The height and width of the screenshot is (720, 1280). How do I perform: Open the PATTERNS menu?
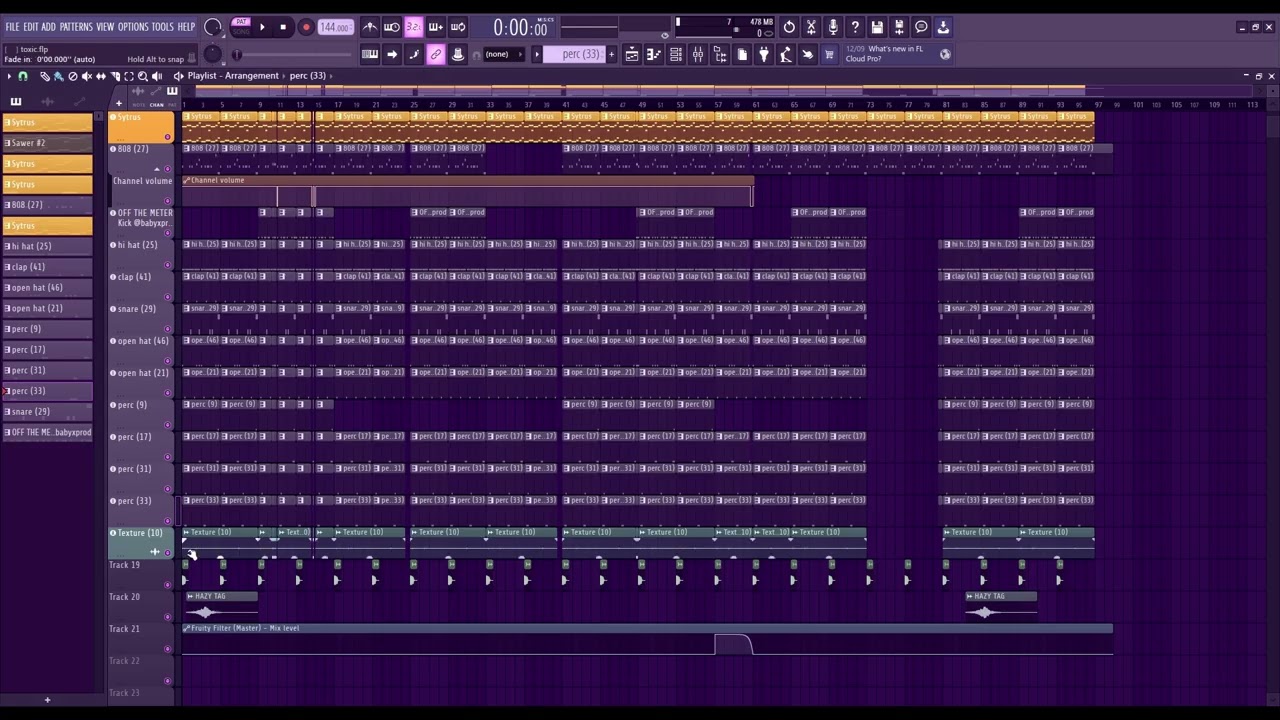pos(76,27)
